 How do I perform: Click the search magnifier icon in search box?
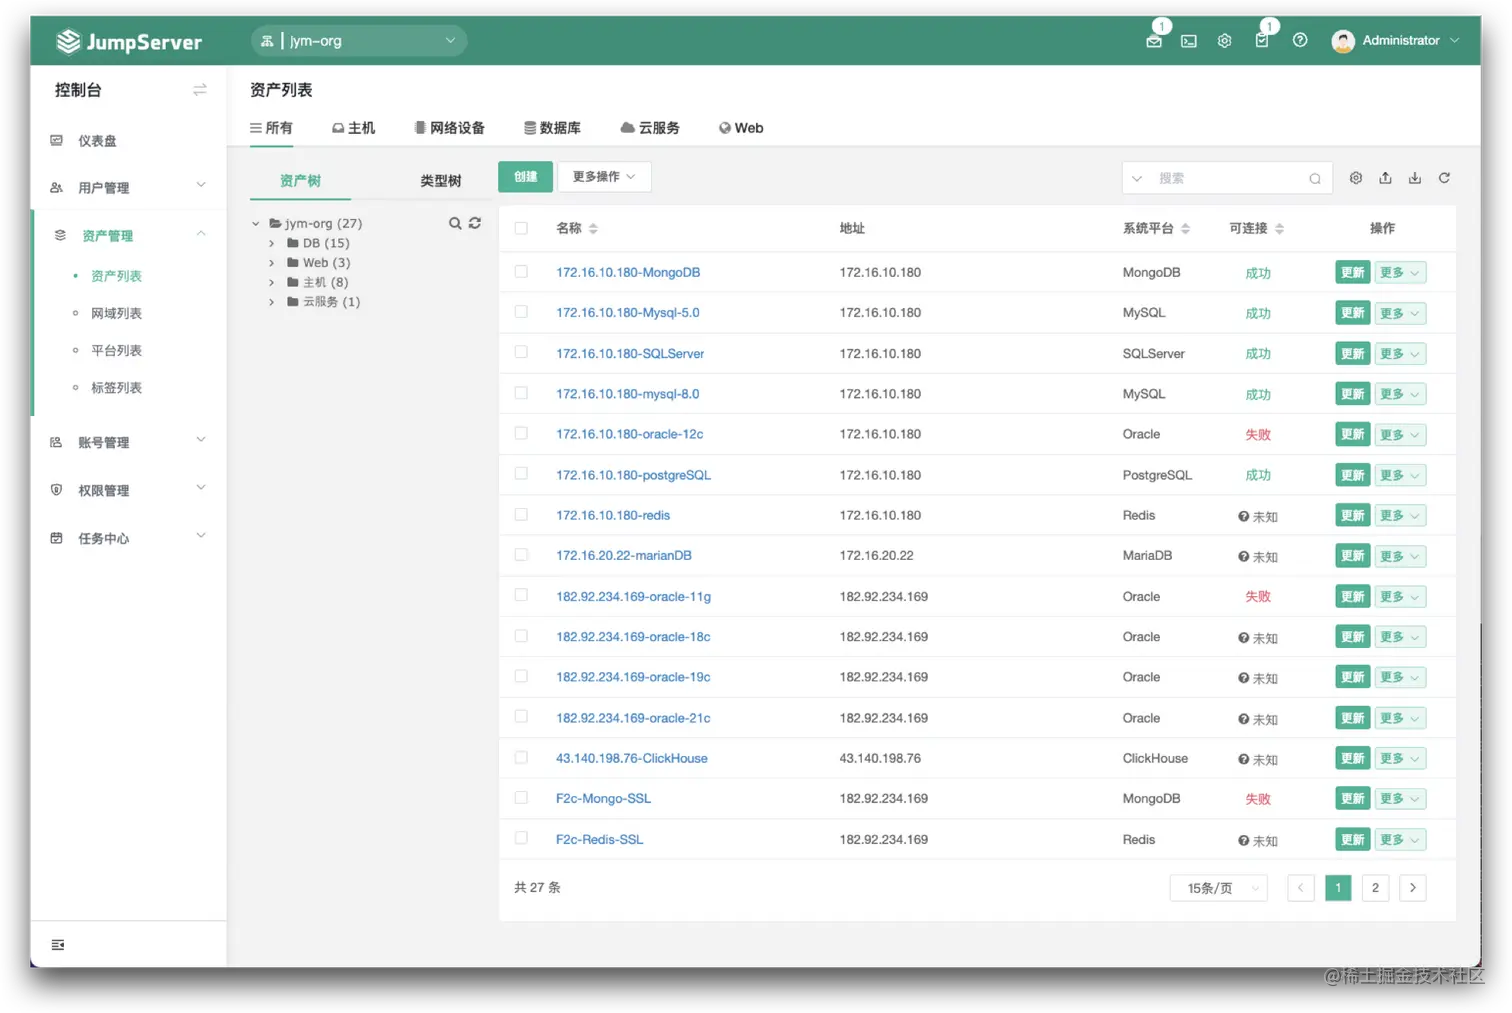click(x=1315, y=179)
